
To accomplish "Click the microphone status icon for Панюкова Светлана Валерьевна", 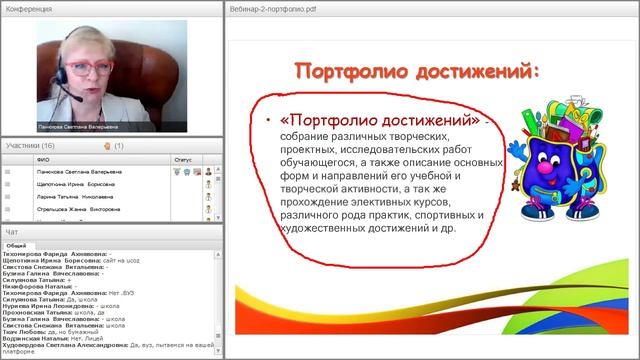I will (x=177, y=172).
